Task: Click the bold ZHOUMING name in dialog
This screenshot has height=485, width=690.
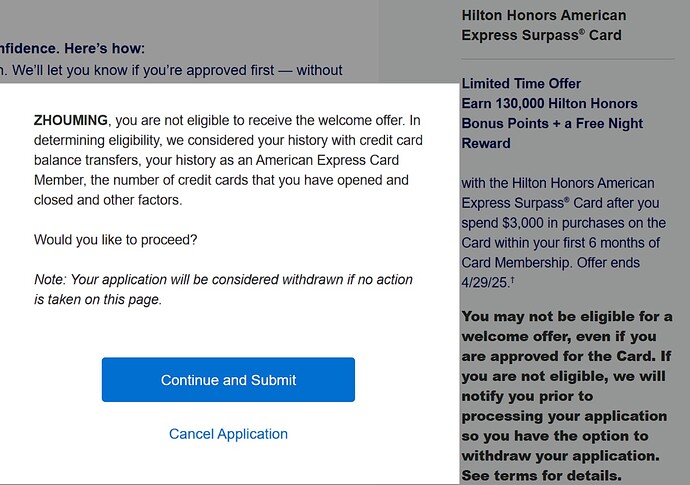Action: tap(70, 121)
